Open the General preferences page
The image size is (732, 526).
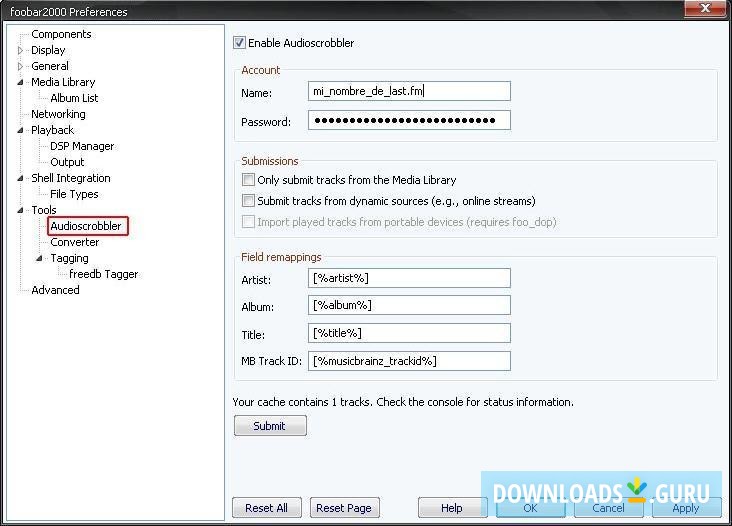(50, 66)
